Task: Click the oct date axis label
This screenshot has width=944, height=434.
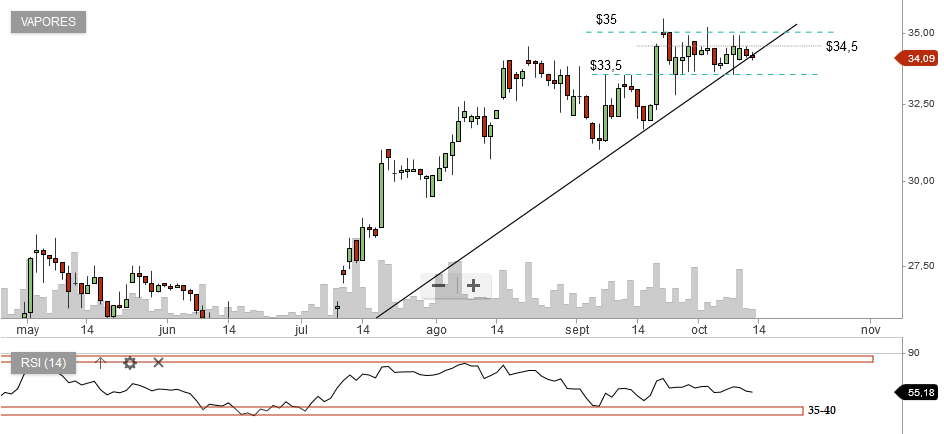Action: click(699, 330)
